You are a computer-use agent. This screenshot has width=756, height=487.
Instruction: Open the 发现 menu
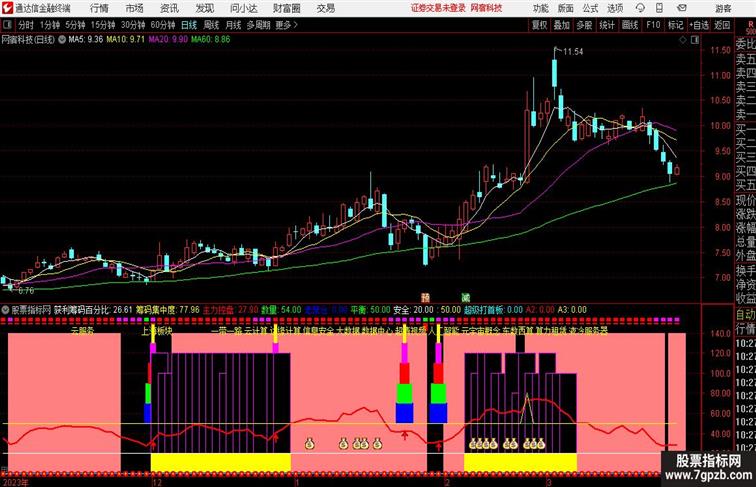(204, 8)
